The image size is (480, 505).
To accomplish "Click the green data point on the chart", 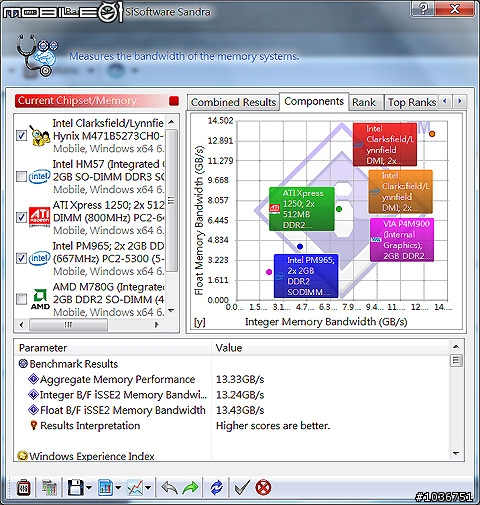I will (339, 209).
